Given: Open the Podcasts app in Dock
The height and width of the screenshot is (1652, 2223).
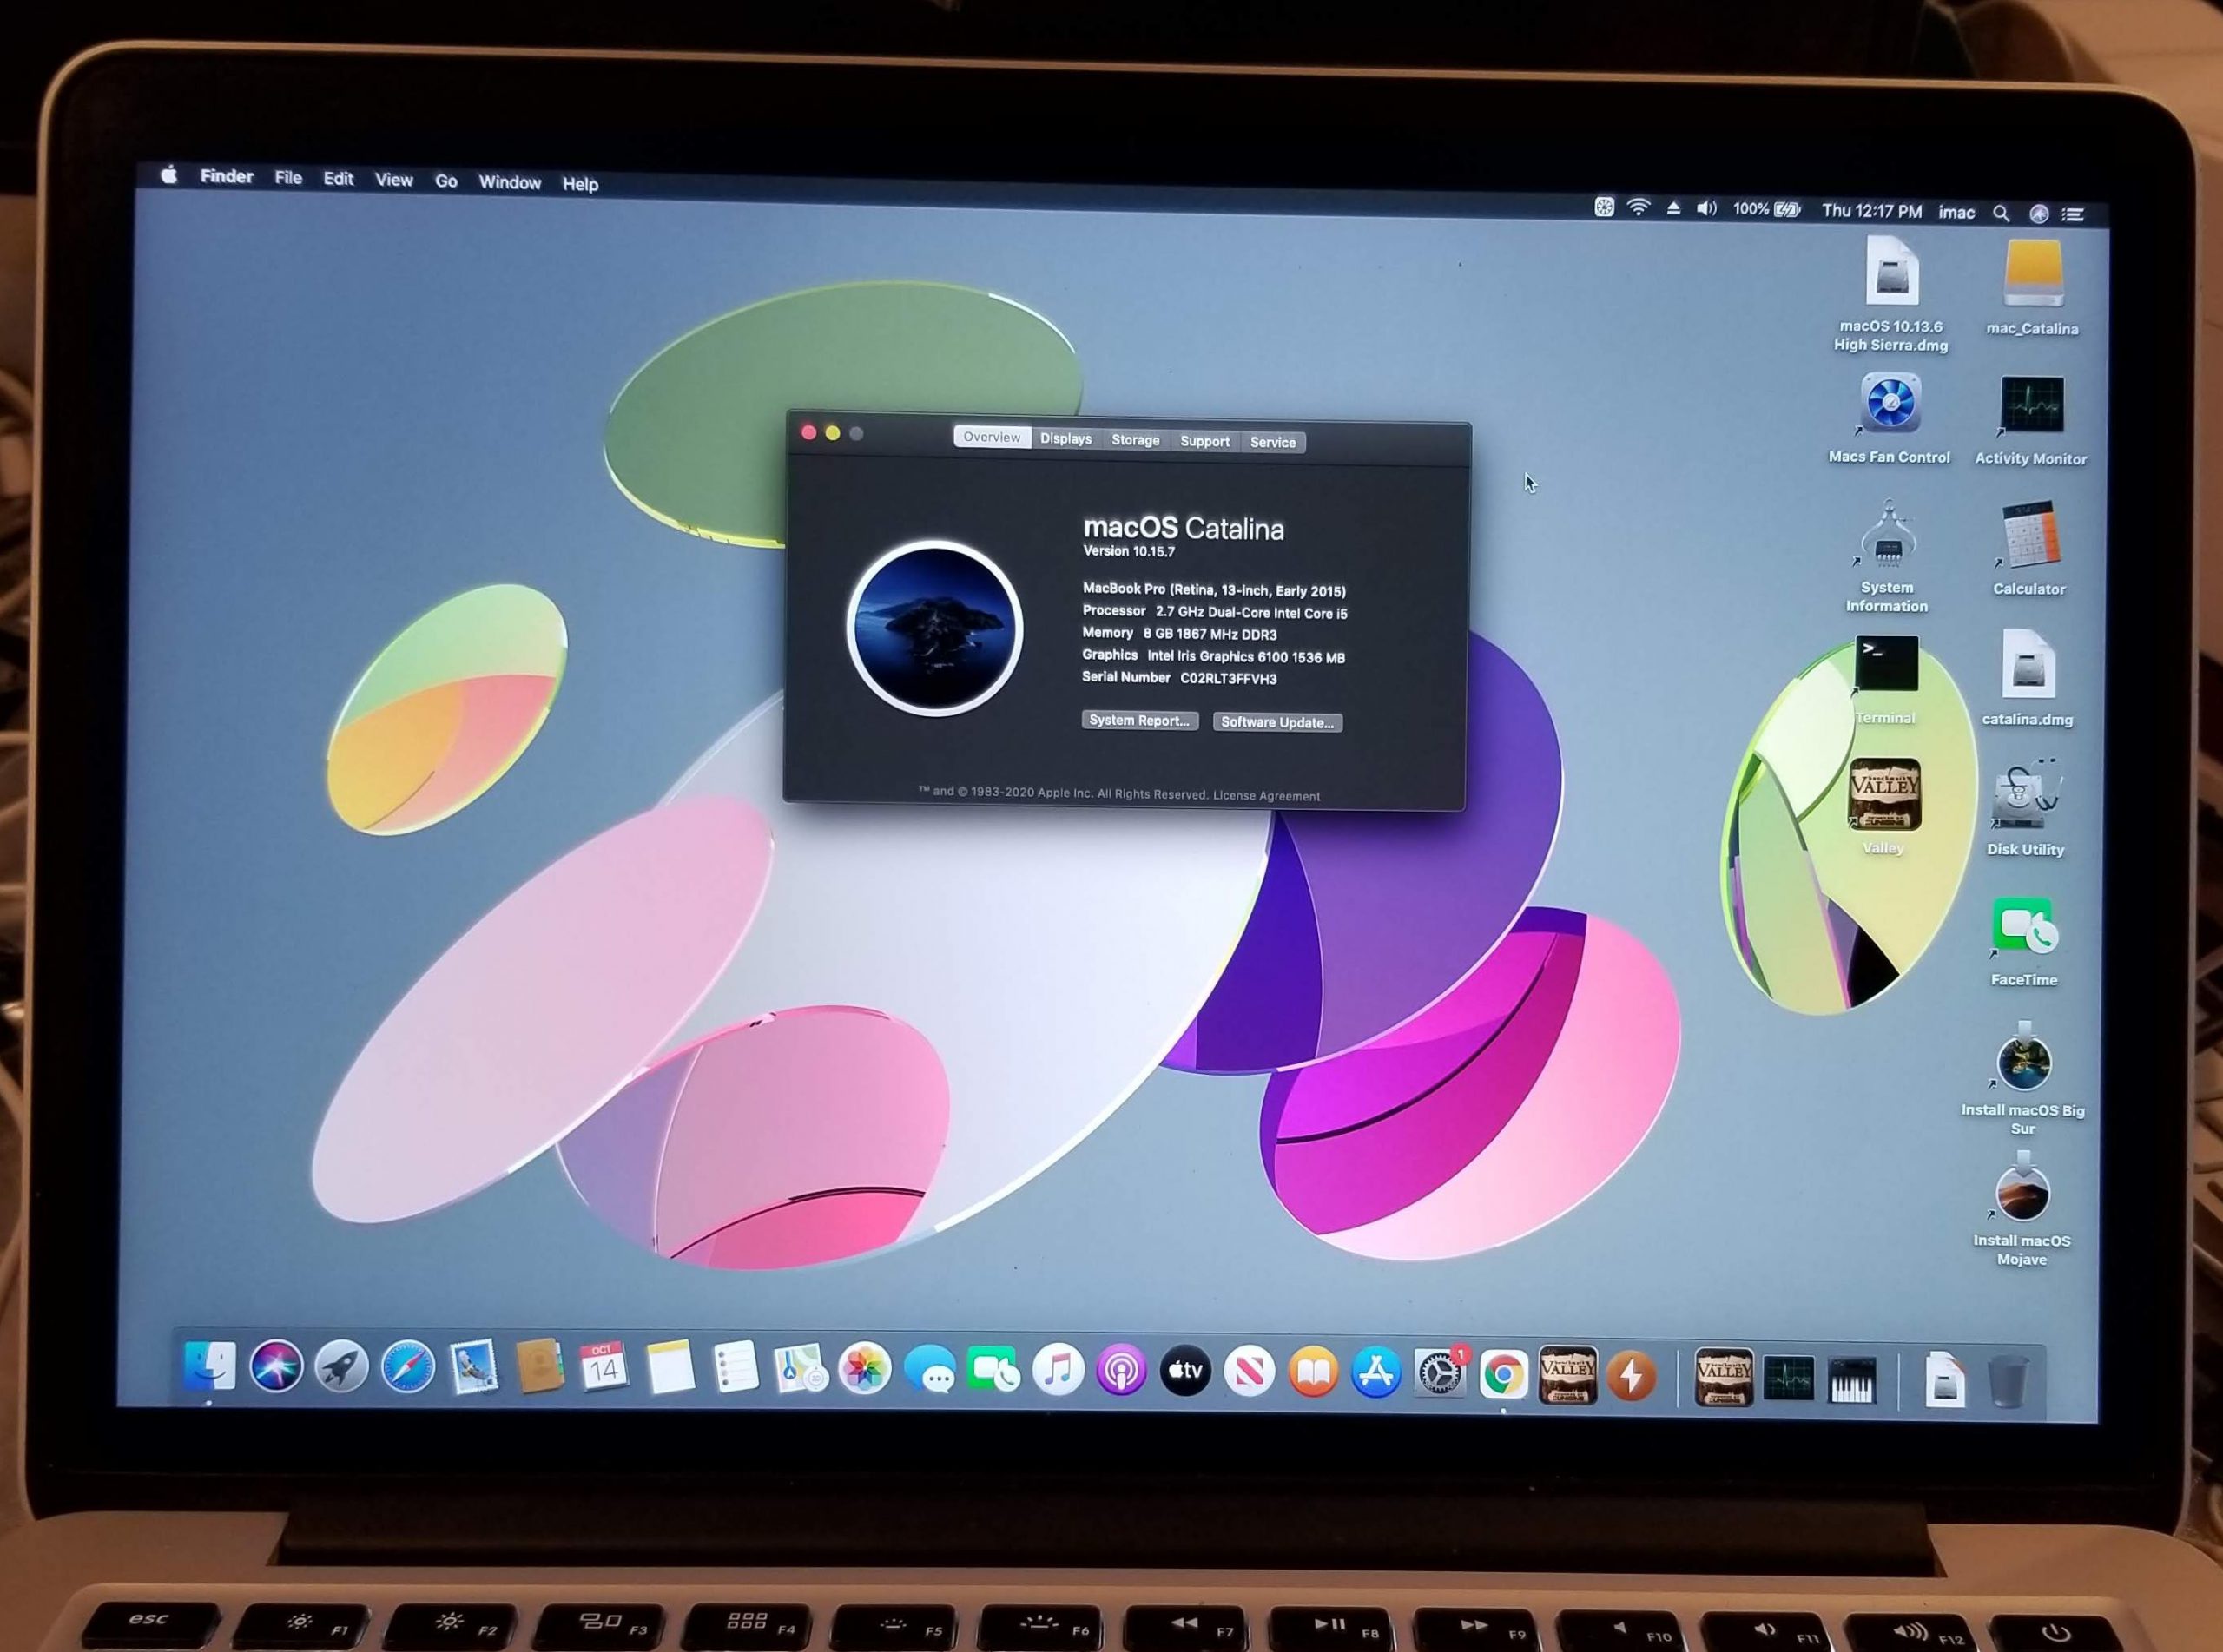Looking at the screenshot, I should point(1121,1372).
